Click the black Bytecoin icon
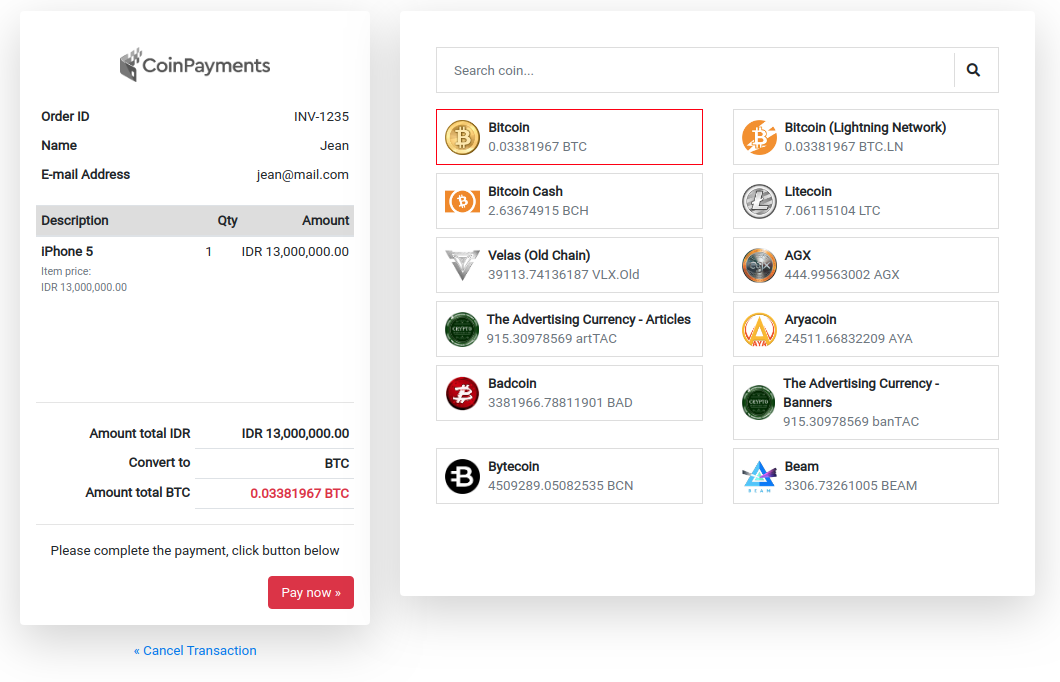1060x682 pixels. pos(462,476)
